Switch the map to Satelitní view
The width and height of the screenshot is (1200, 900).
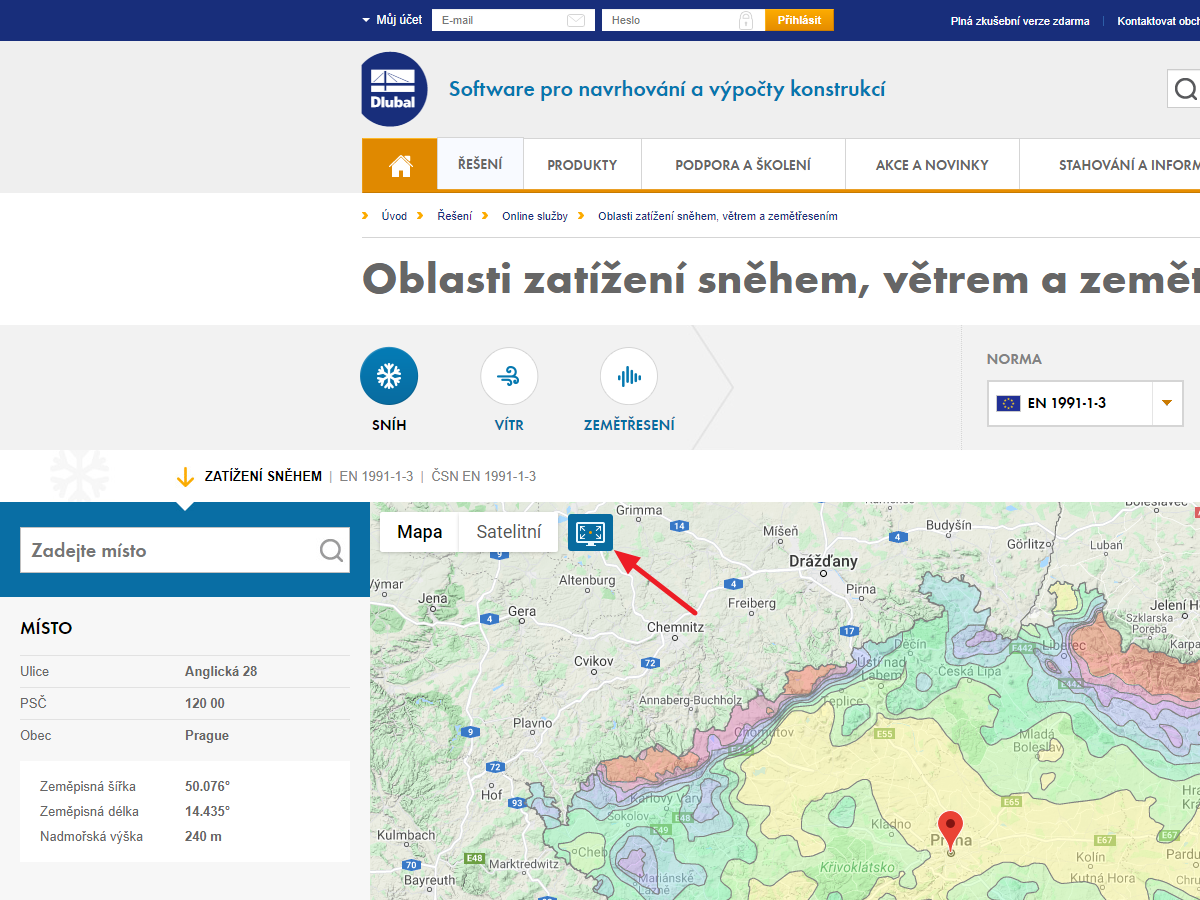coord(508,532)
